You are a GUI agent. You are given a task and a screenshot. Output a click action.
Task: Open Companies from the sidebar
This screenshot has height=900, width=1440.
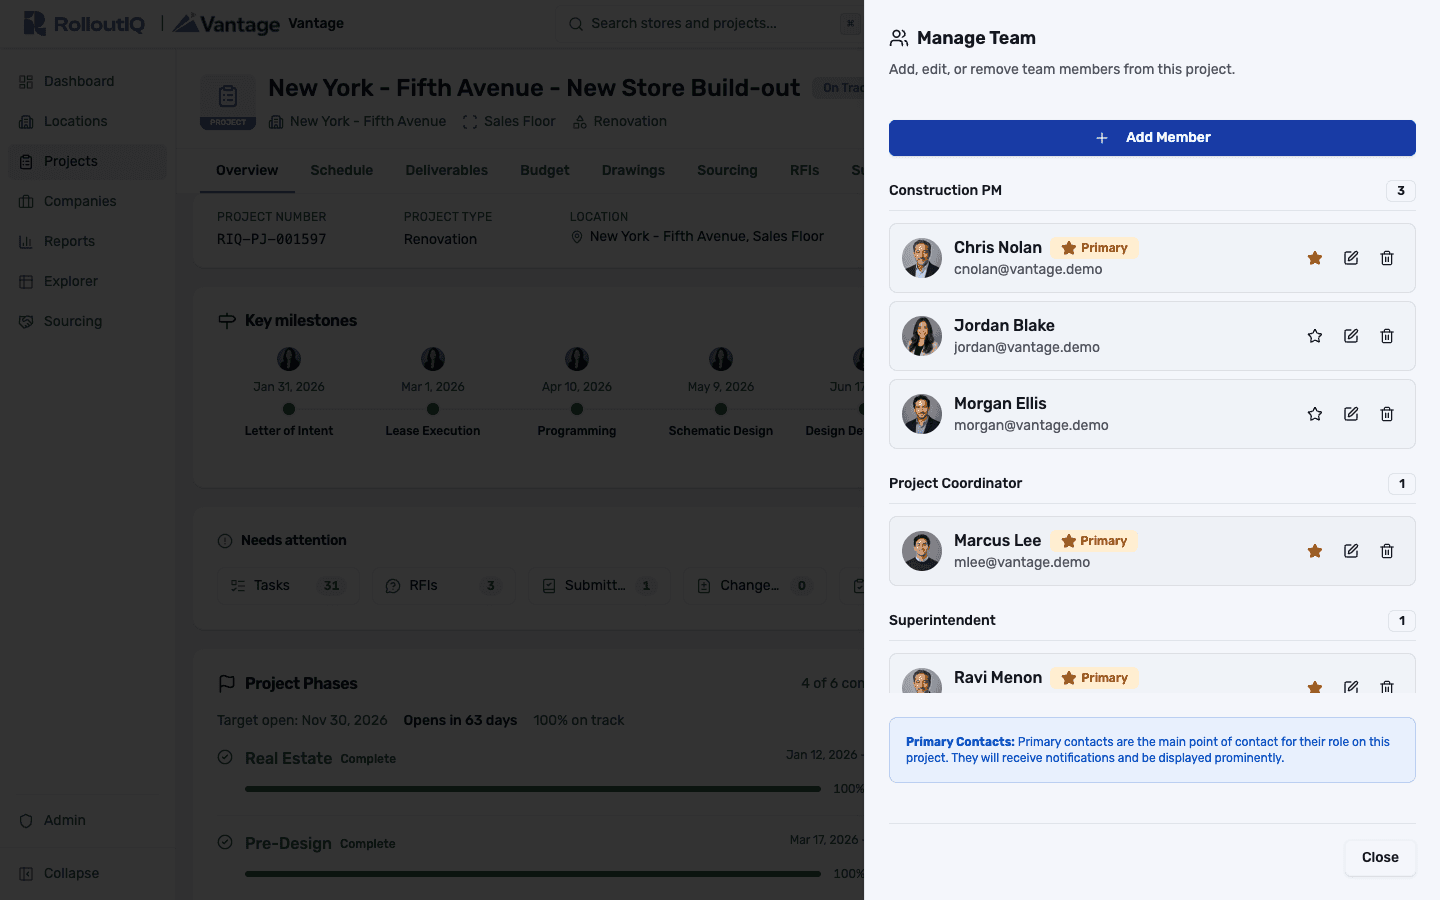87,202
